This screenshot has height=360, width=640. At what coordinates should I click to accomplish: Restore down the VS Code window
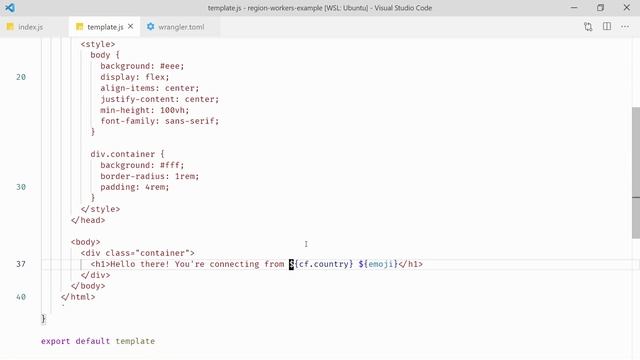point(600,8)
